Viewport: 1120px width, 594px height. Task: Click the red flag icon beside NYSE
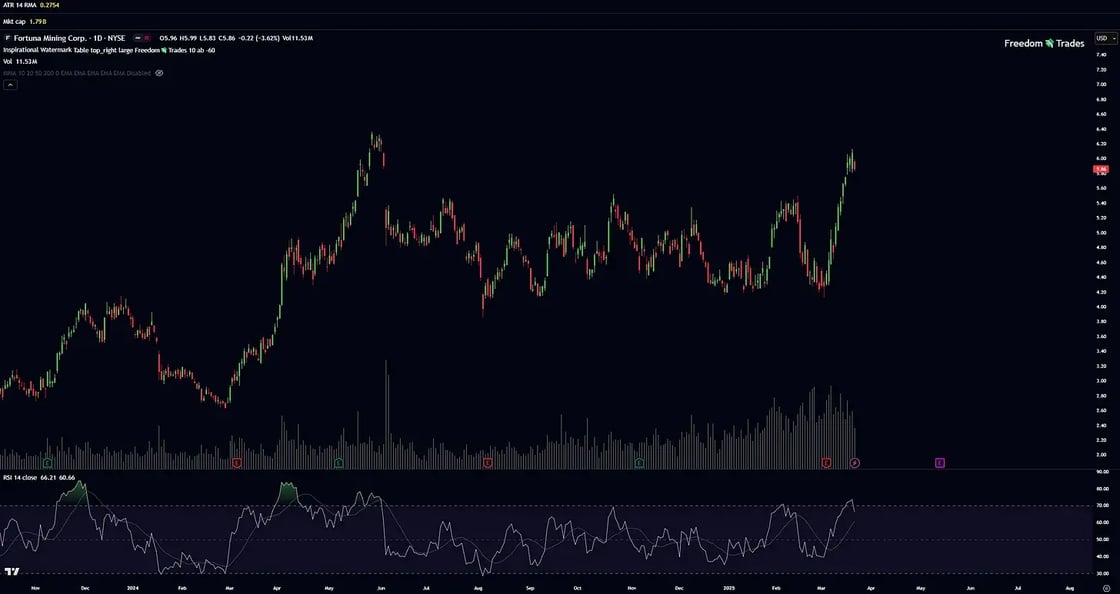click(x=146, y=38)
